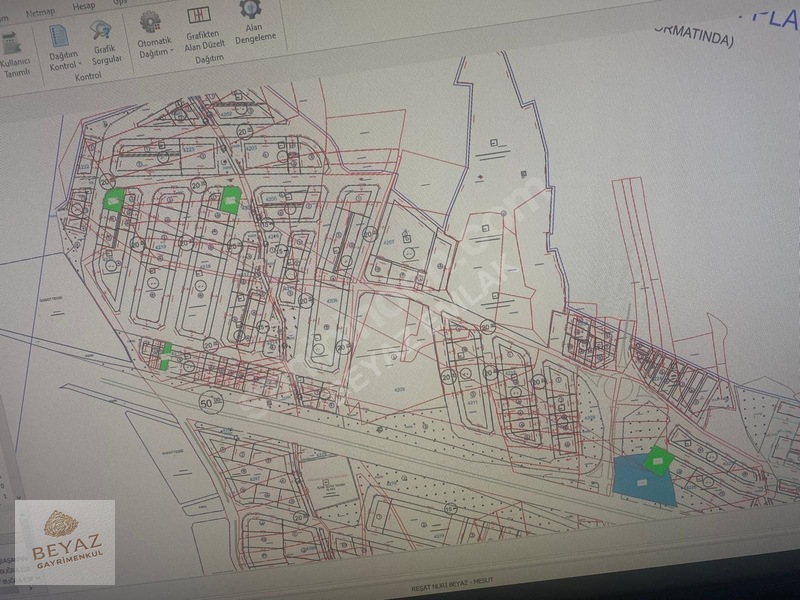Click parcel block number 4203
Viewport: 800px width, 600px height.
(x=251, y=147)
